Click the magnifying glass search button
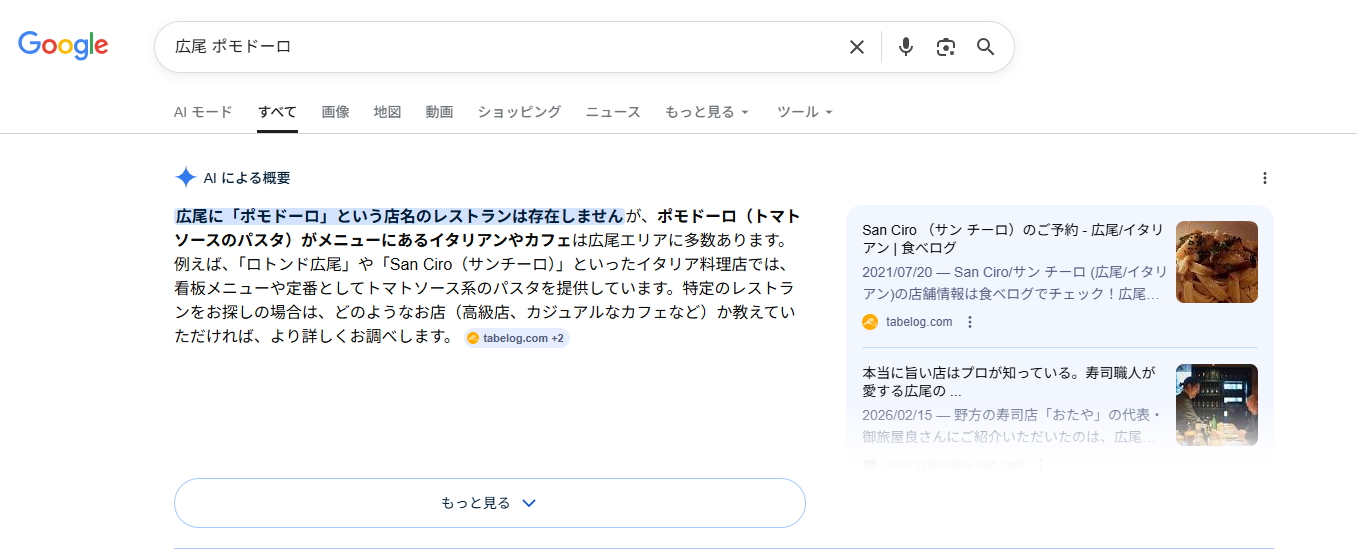1357x556 pixels. 986,47
